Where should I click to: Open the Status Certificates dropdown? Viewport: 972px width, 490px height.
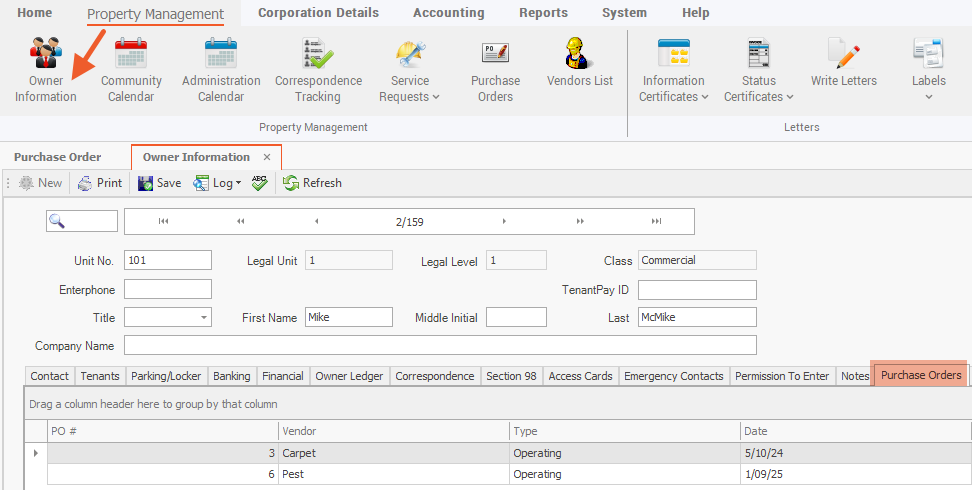[758, 69]
